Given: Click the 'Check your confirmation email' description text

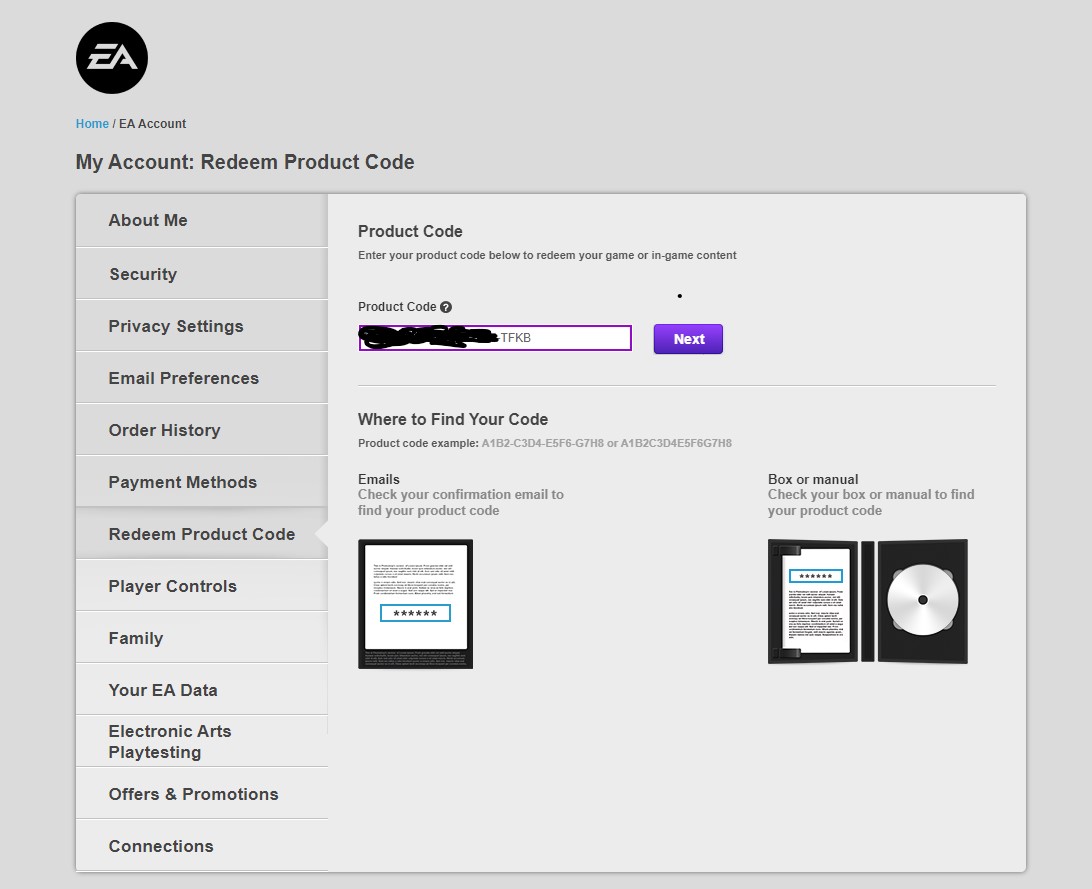Looking at the screenshot, I should tap(461, 503).
